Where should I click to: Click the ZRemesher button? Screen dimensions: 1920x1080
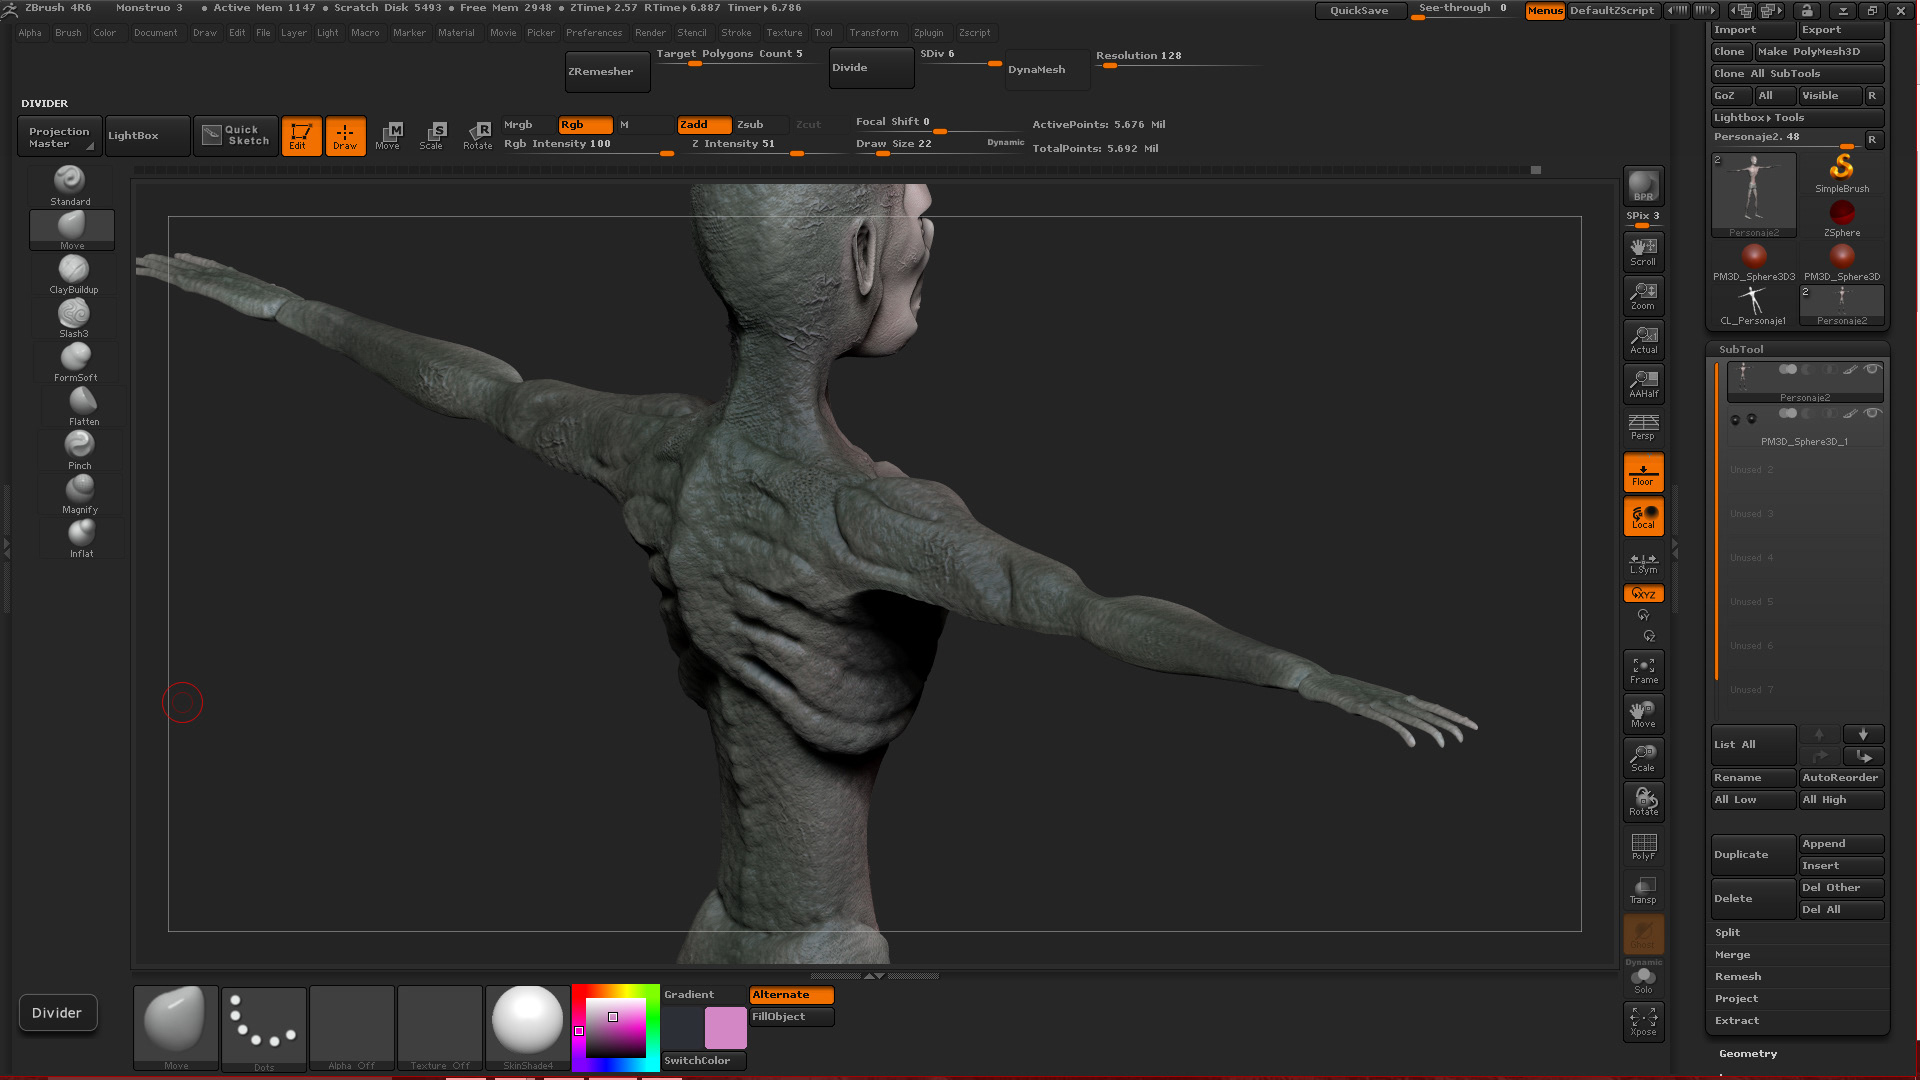tap(606, 71)
